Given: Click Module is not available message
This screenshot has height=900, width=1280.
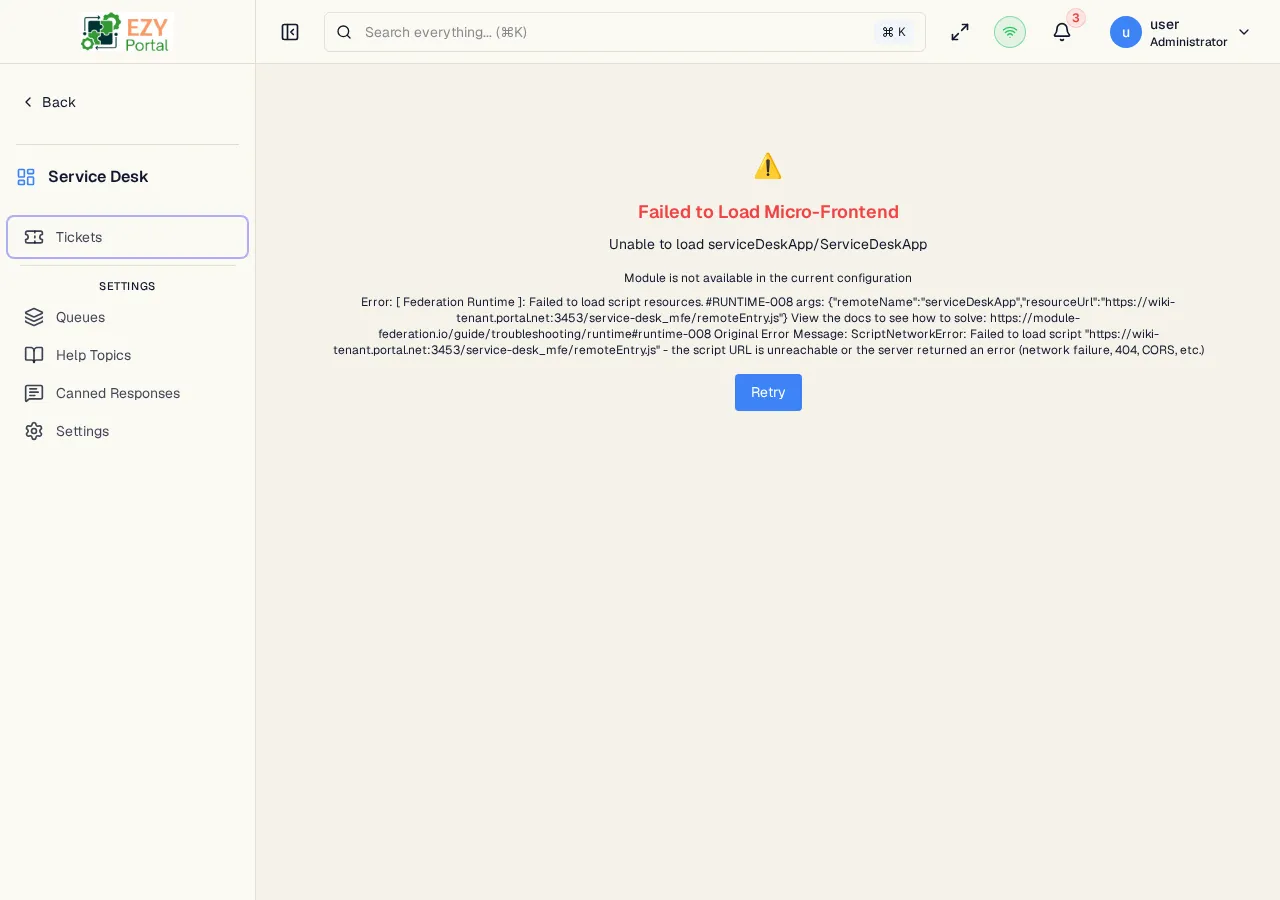Looking at the screenshot, I should pos(768,278).
